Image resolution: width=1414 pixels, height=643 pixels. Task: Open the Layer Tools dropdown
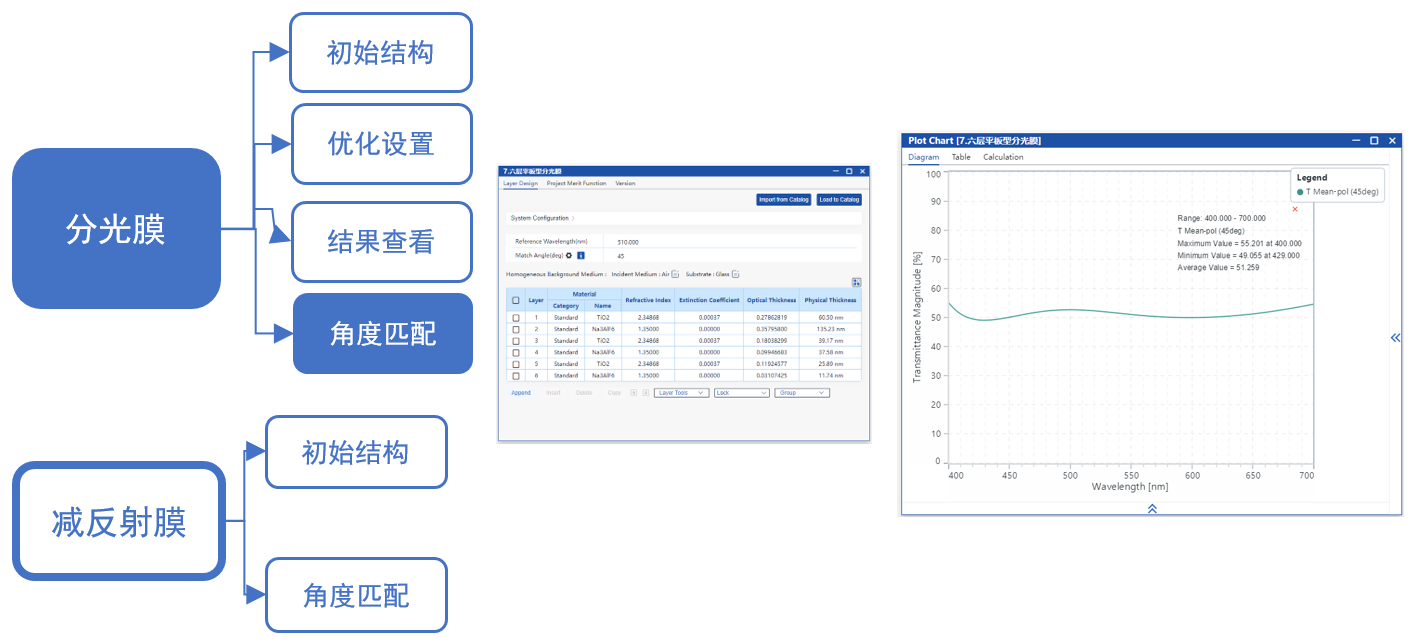(x=682, y=393)
